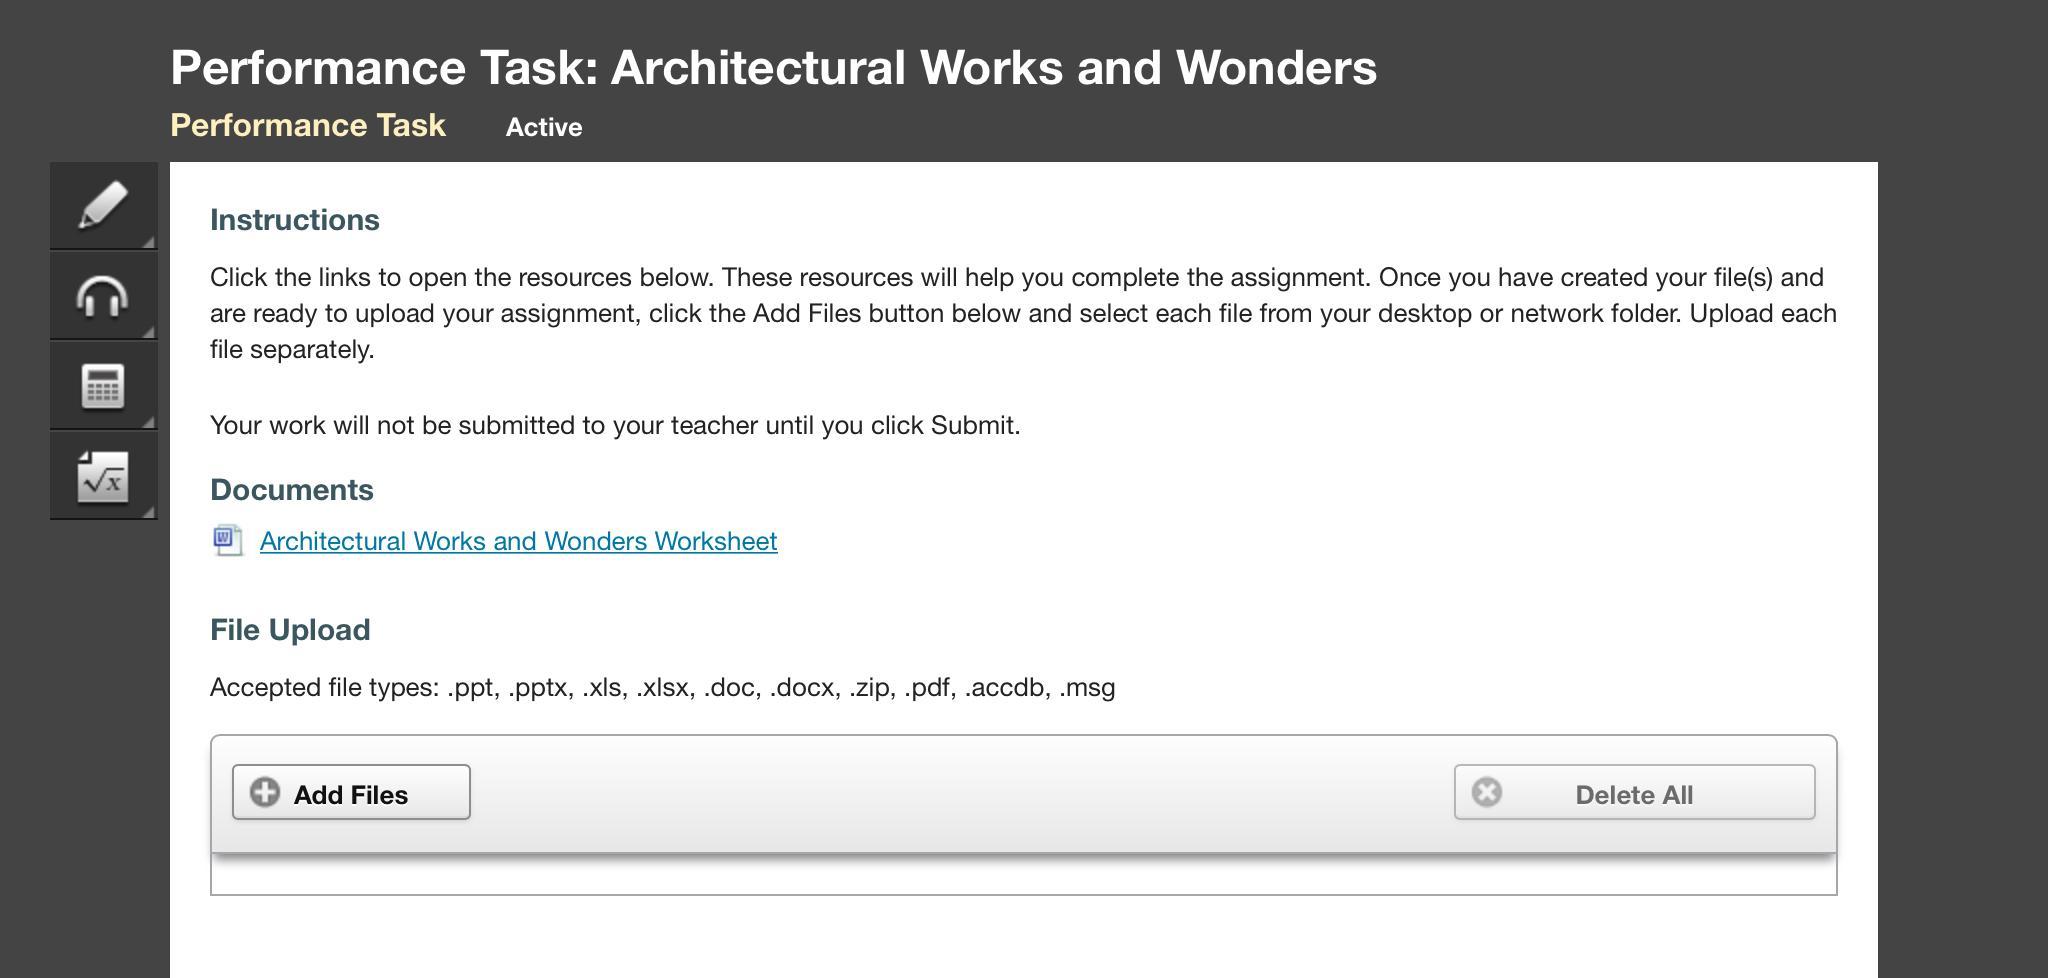Expand the headphones tool corner arrow
This screenshot has width=2048, height=978.
click(x=149, y=332)
